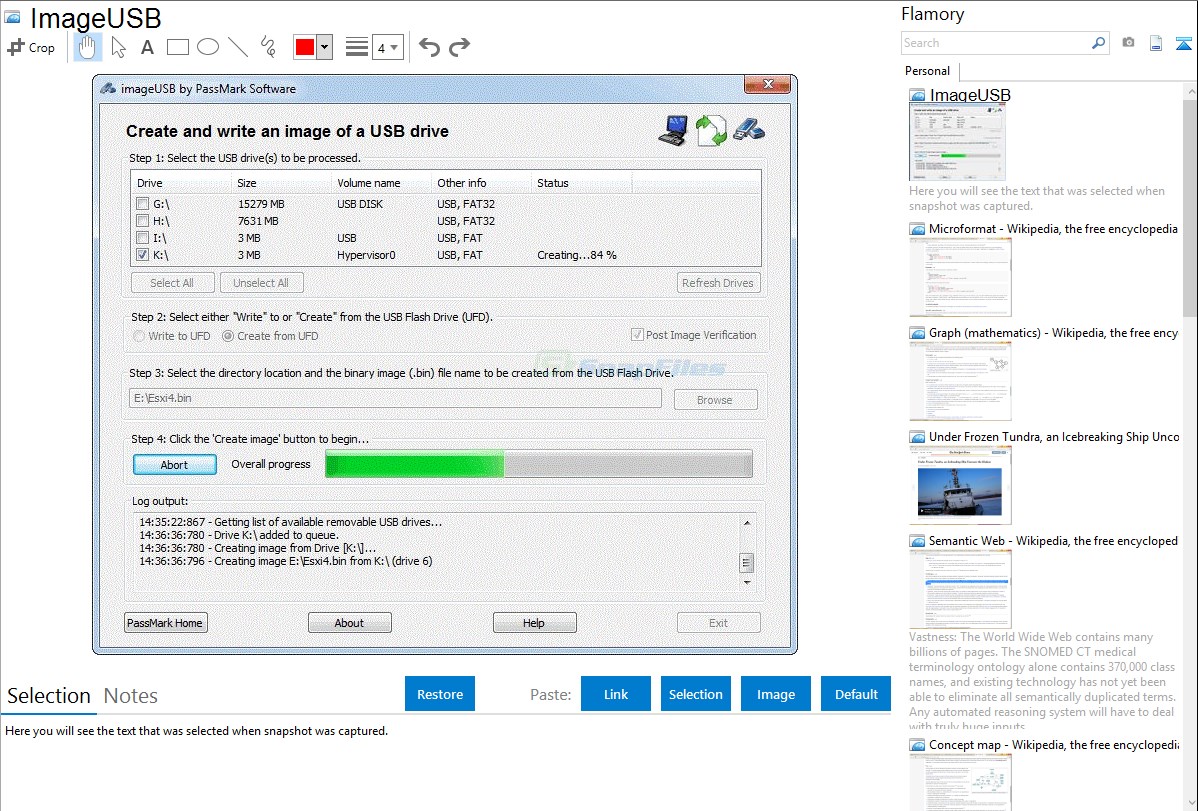Image resolution: width=1198 pixels, height=811 pixels.
Task: Choose the arrow pointer tool
Action: coord(118,47)
